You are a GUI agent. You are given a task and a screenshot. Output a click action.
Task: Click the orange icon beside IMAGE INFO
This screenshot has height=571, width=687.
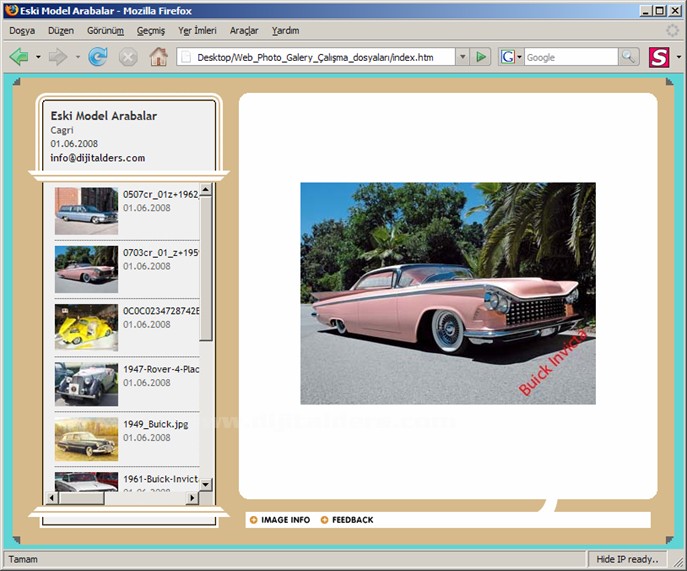tap(253, 520)
